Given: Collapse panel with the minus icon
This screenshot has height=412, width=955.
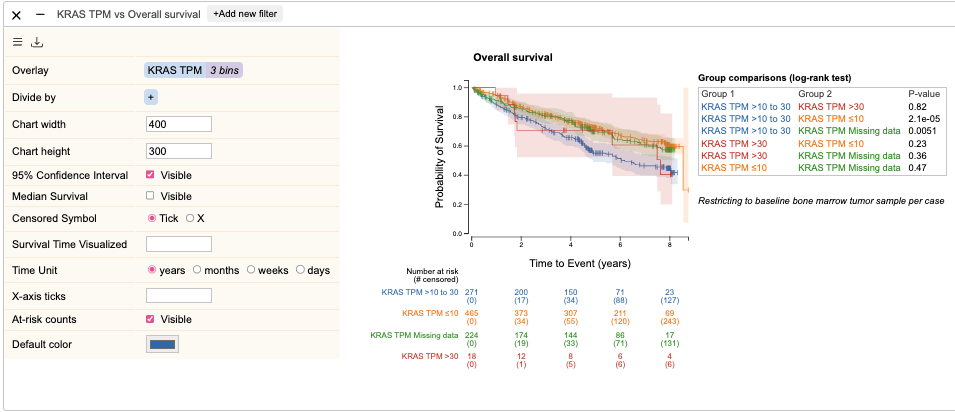Looking at the screenshot, I should pyautogui.click(x=40, y=13).
